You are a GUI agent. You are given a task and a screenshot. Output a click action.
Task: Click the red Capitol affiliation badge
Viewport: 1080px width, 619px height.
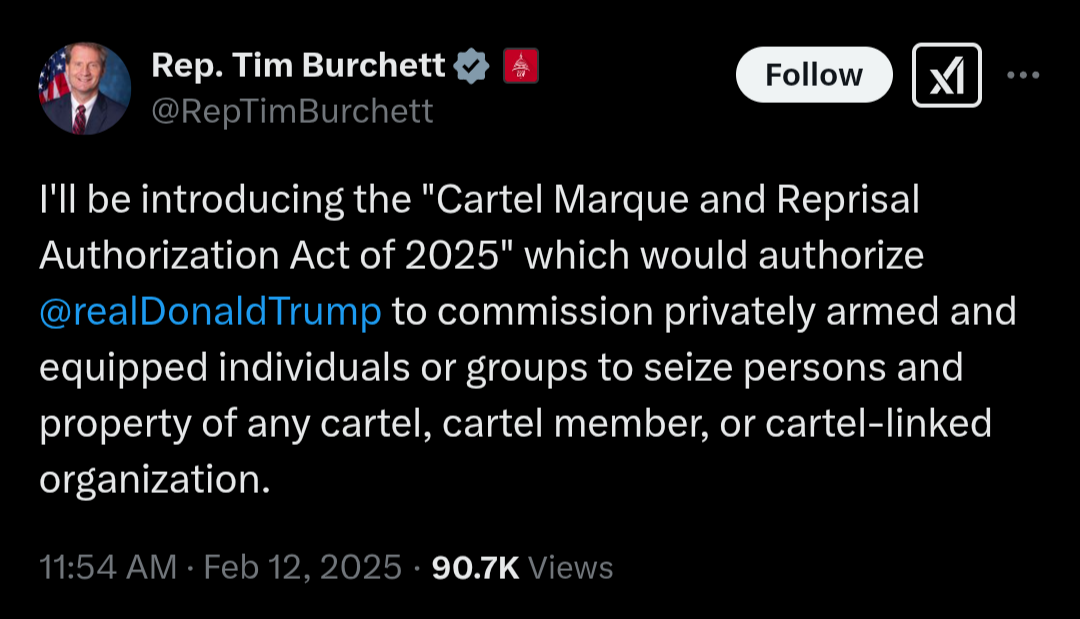point(519,66)
